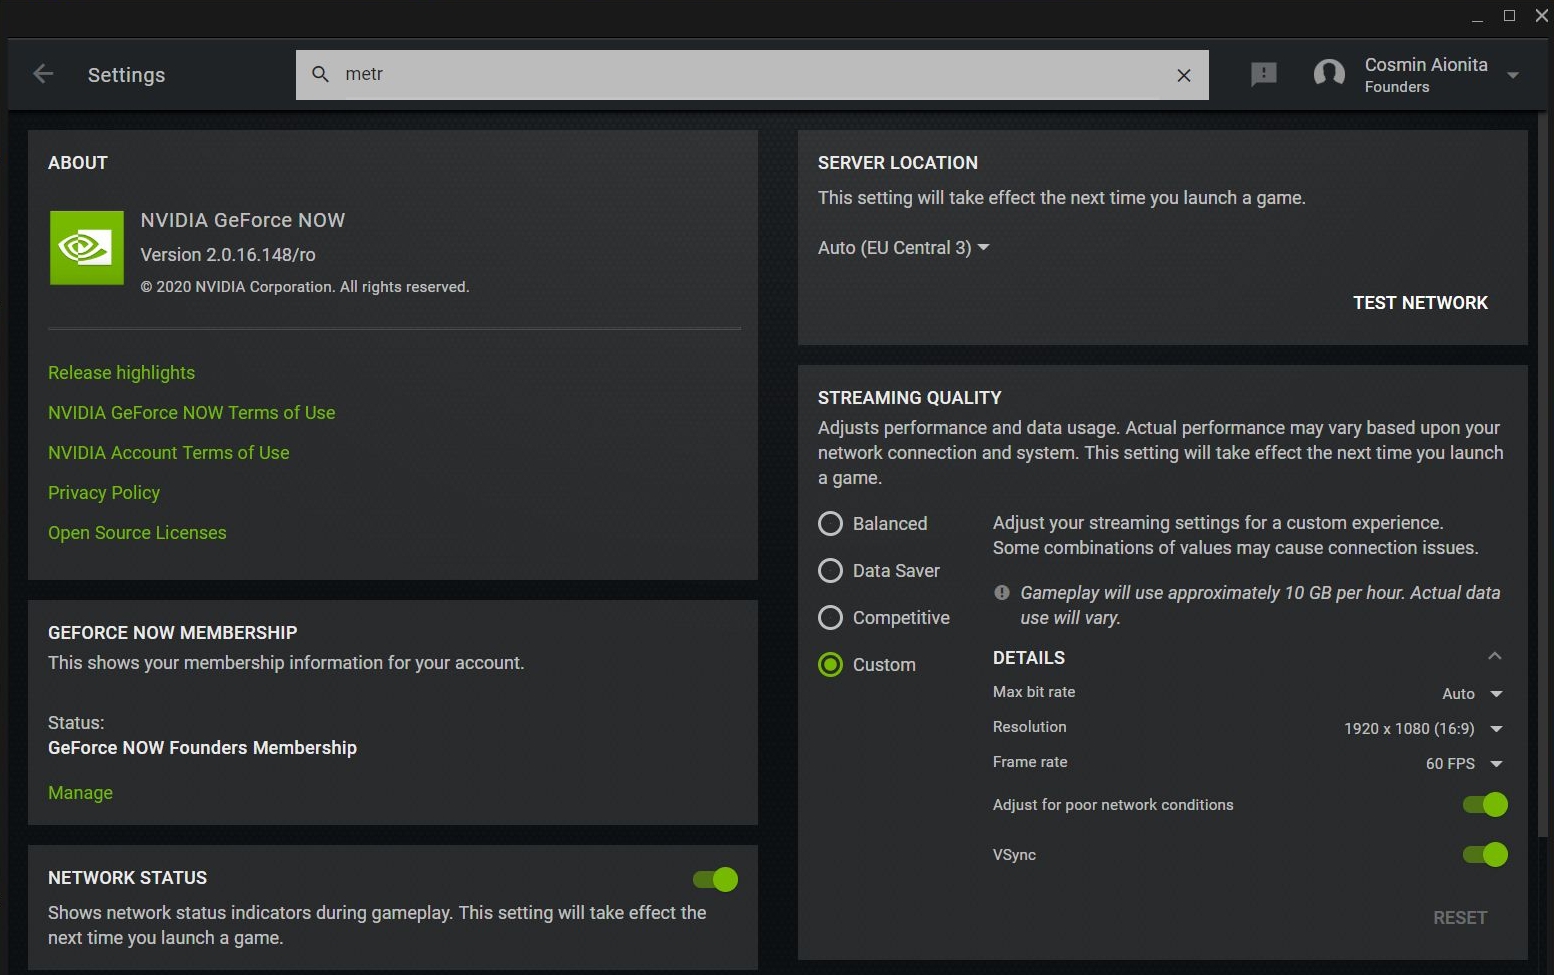
Task: Click Version 2.0.16.148/ro text
Action: tap(228, 254)
